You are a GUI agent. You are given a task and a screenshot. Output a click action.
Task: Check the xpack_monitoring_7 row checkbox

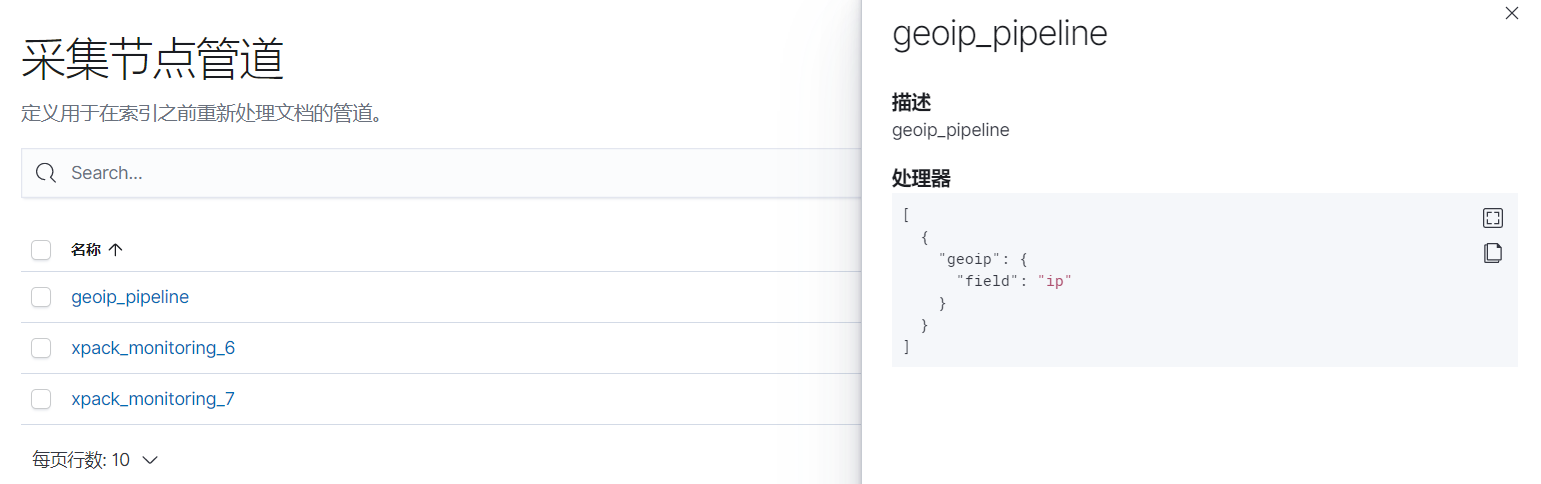coord(41,399)
